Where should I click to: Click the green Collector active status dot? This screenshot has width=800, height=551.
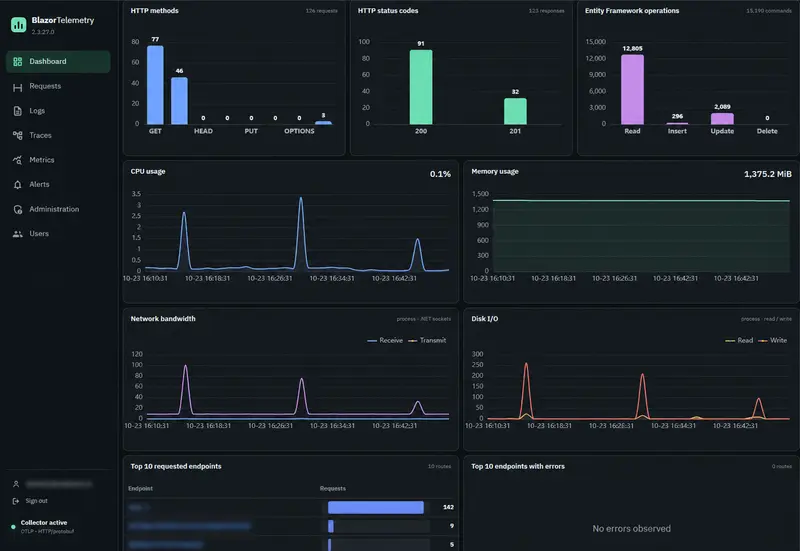pos(13,527)
